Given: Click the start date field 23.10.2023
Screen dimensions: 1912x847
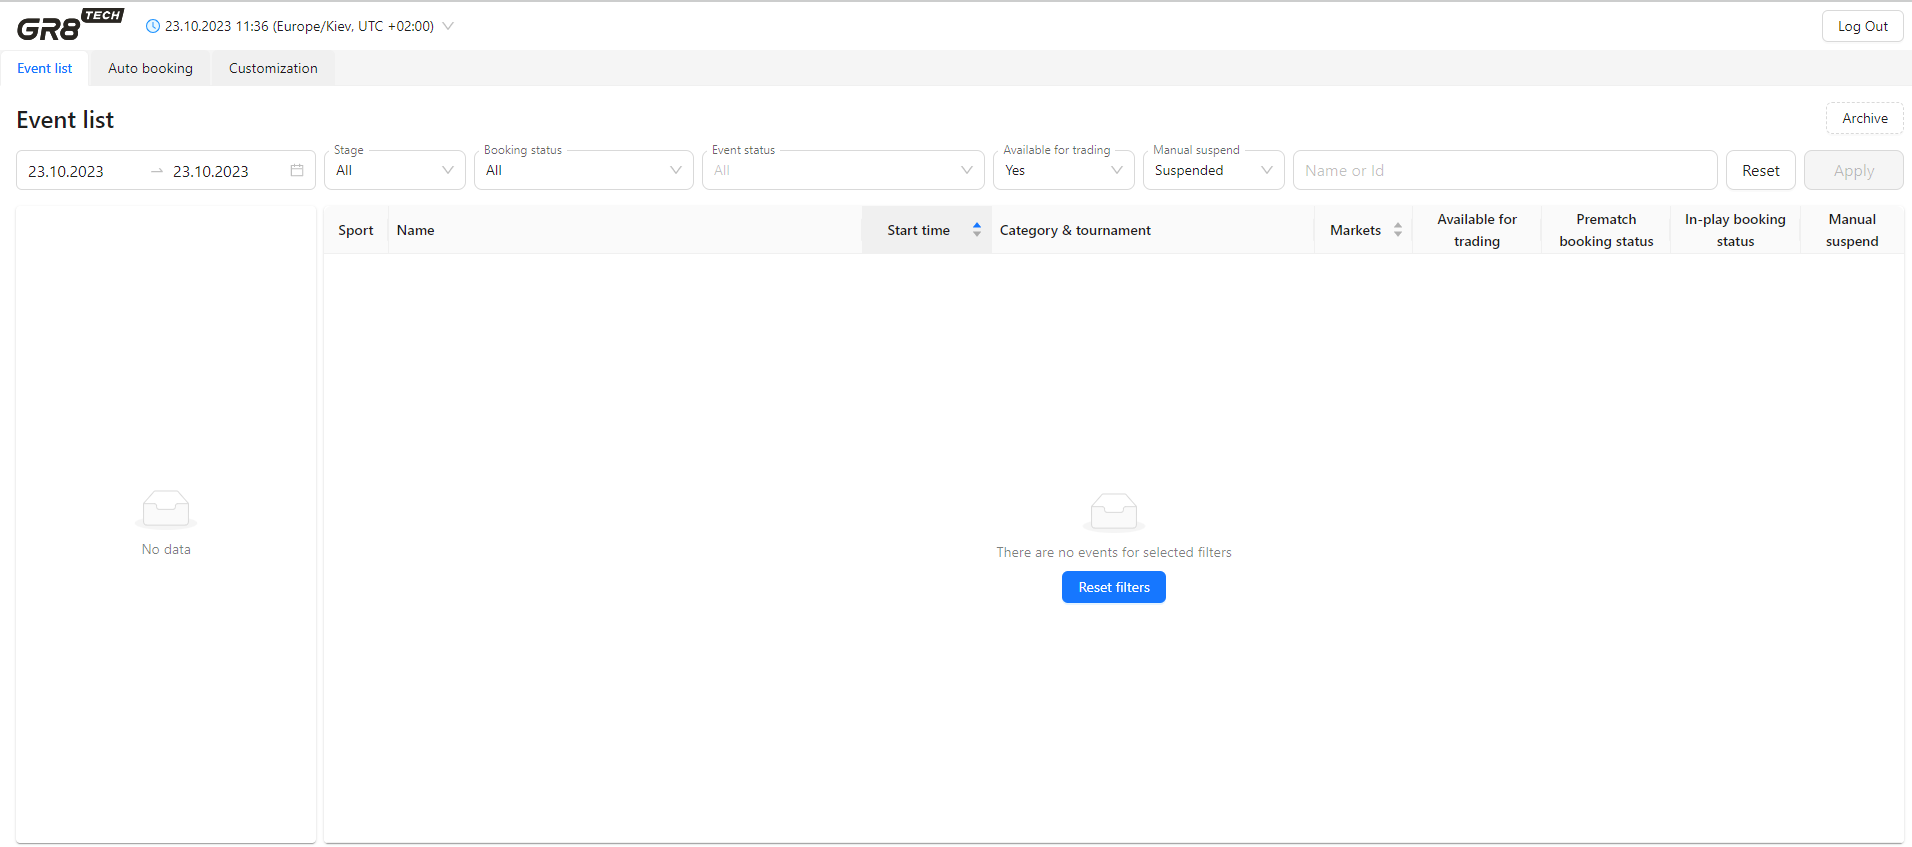Looking at the screenshot, I should click(x=66, y=171).
